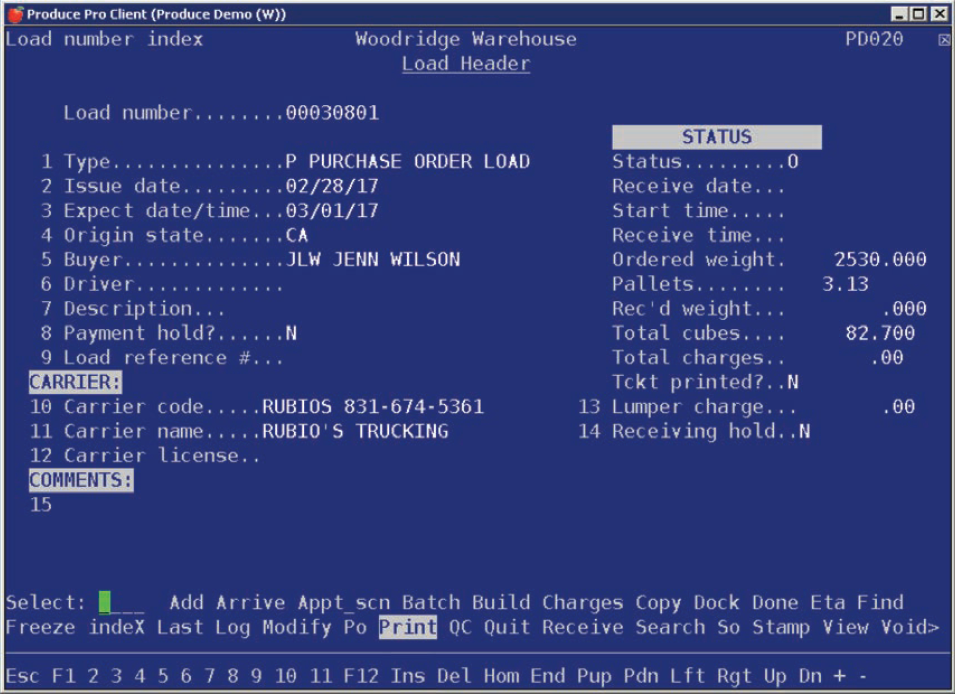Select the highlighted Print command
This screenshot has width=955, height=694.
406,627
